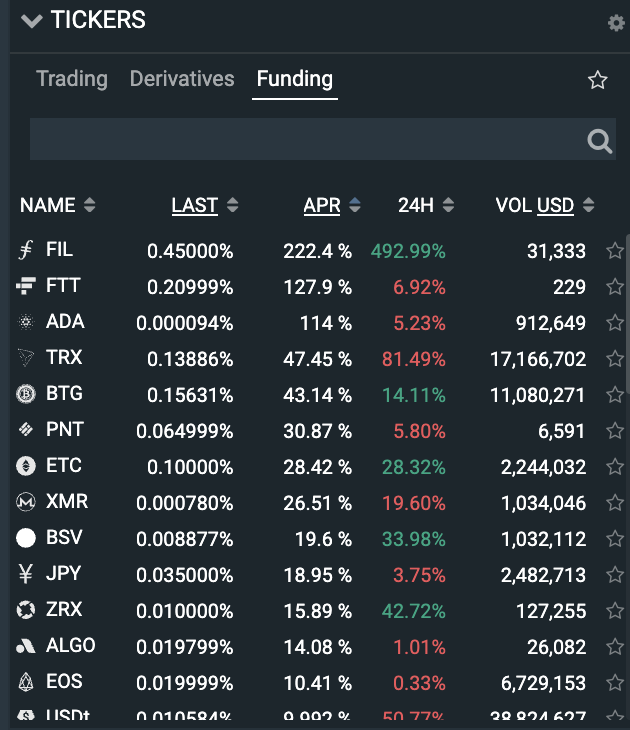Select the PNT ticker name
Viewport: 630px width, 730px height.
point(65,429)
